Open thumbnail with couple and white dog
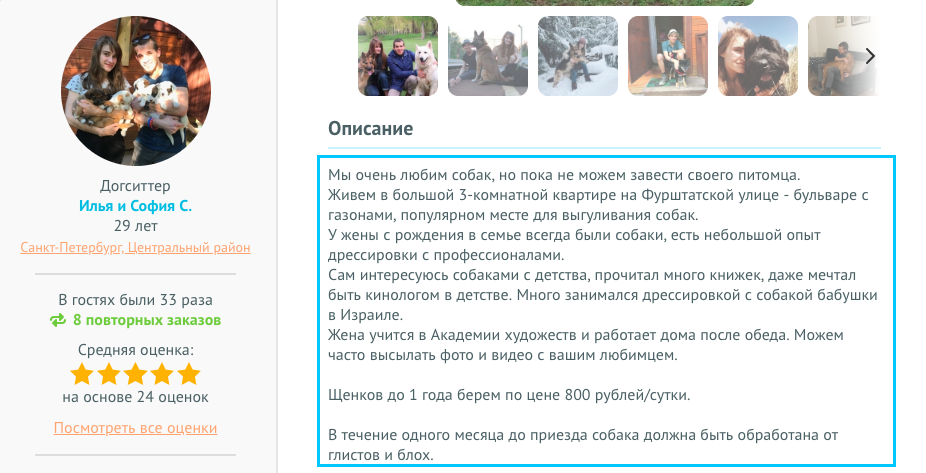This screenshot has height=473, width=926. pos(398,56)
